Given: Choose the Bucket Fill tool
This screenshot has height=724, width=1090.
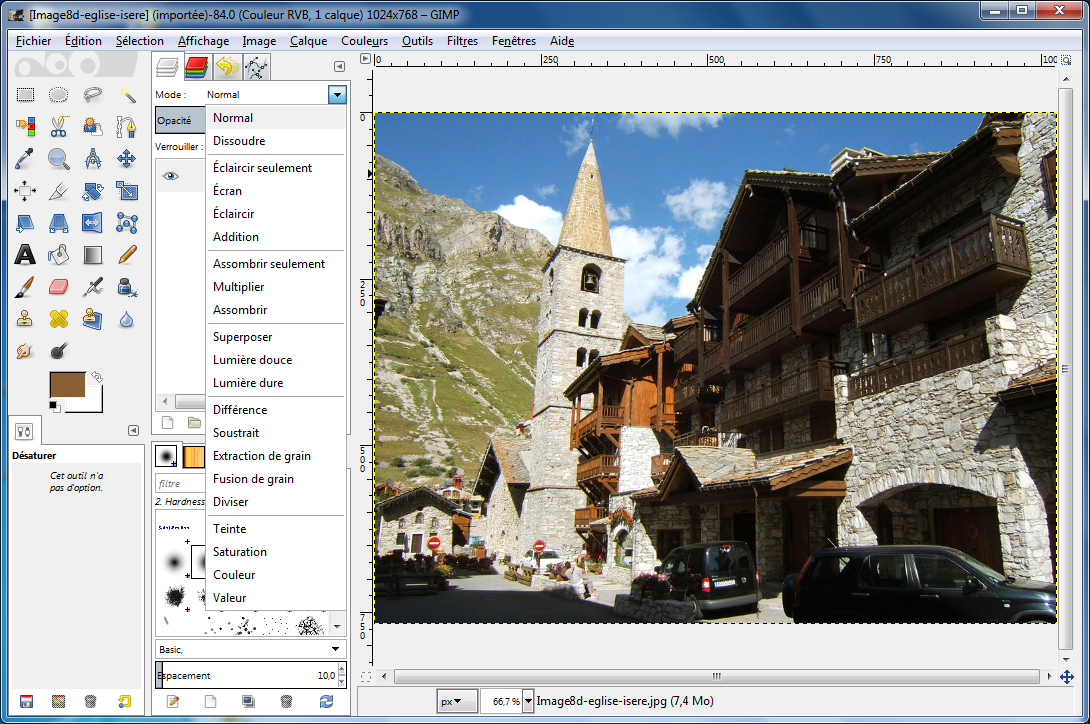Looking at the screenshot, I should (58, 255).
